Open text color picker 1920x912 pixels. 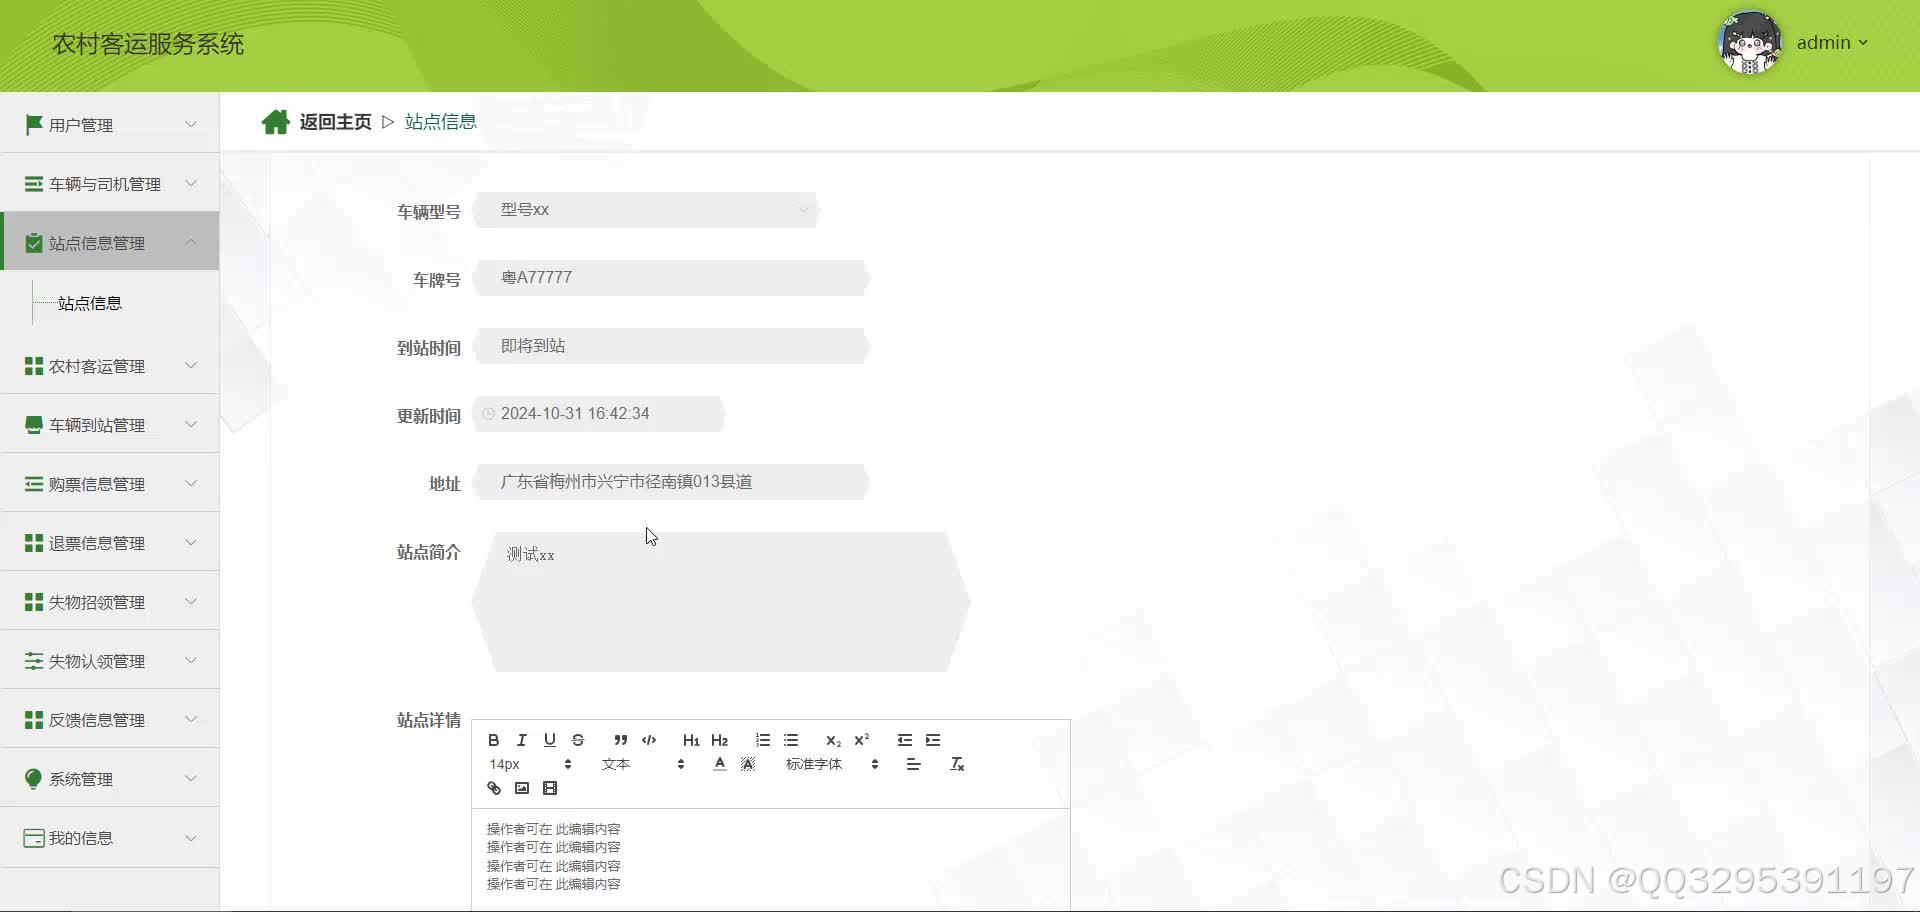coord(719,764)
